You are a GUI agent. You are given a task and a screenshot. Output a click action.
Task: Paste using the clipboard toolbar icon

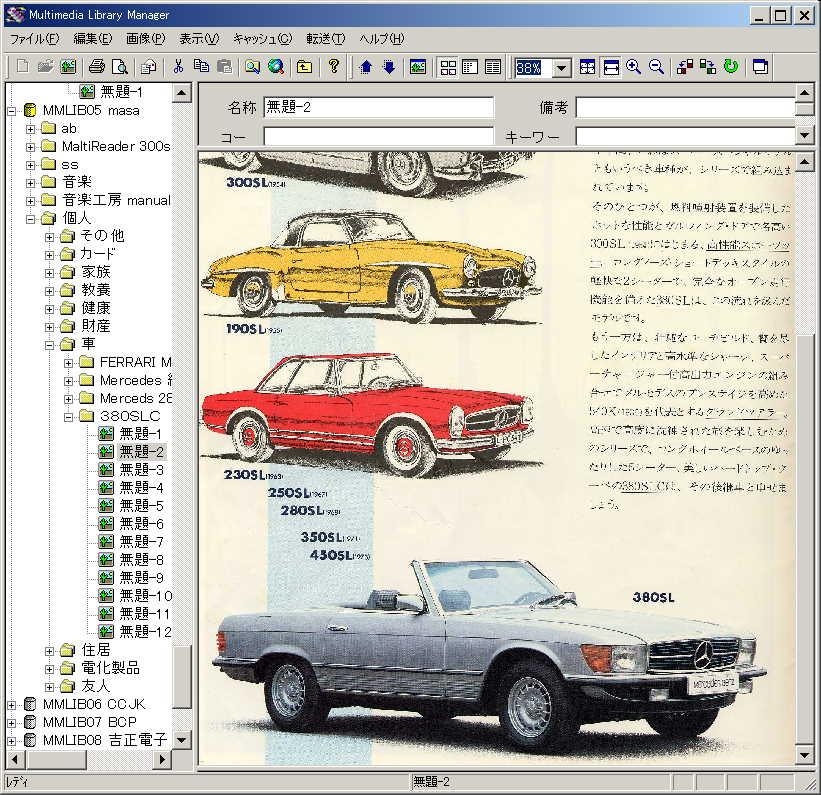tap(224, 67)
